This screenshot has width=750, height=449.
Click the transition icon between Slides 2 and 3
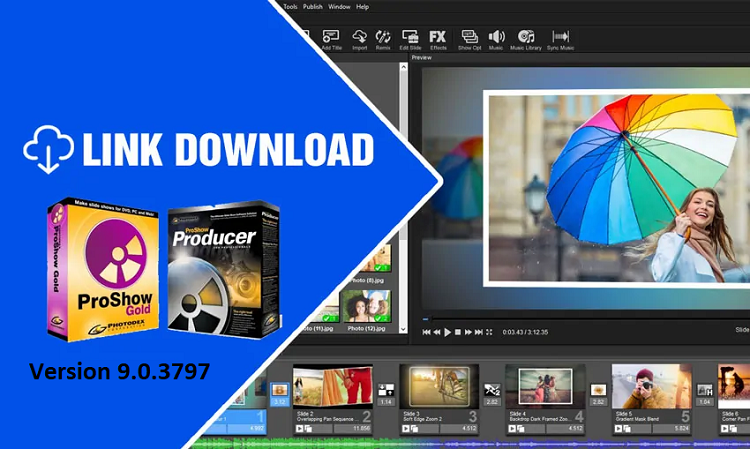386,390
